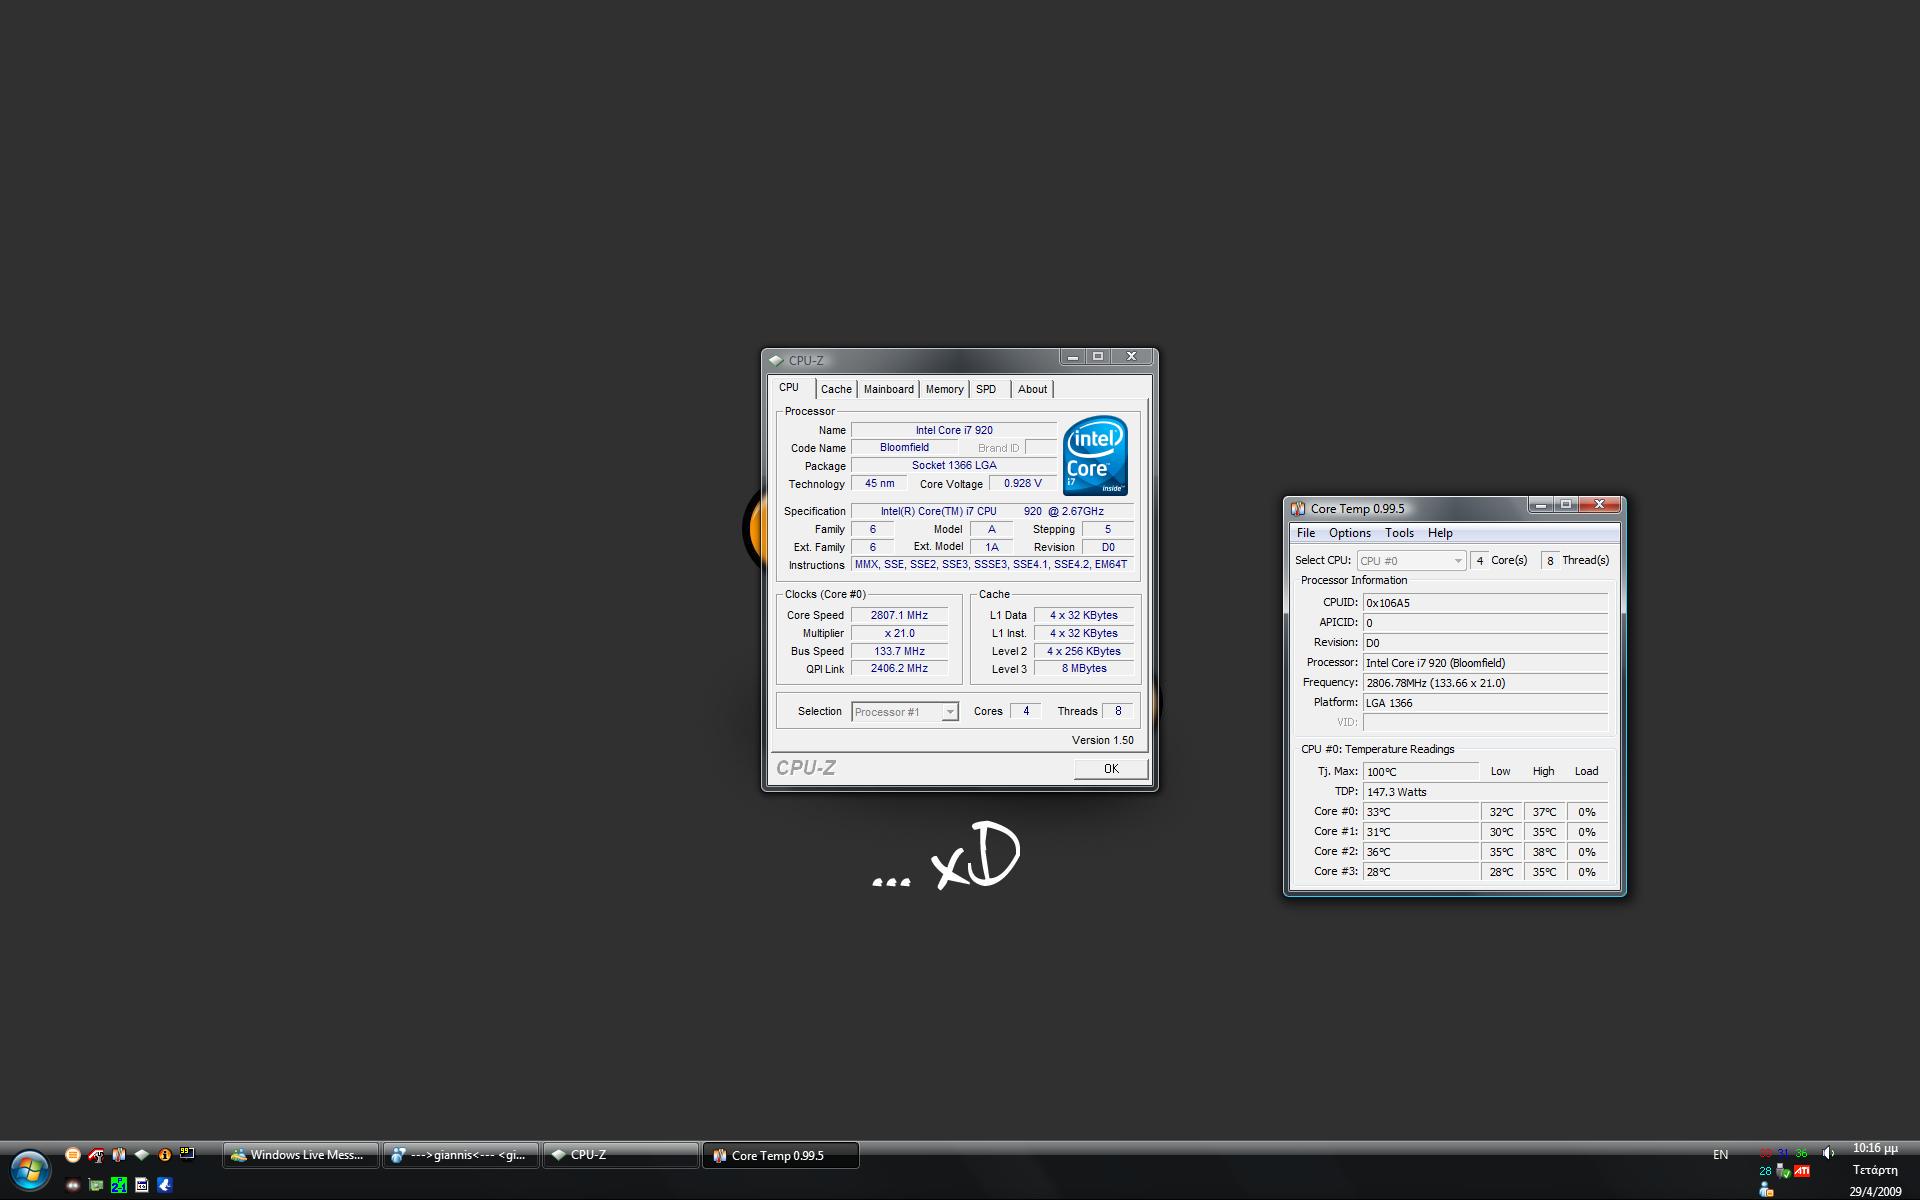1920x1200 pixels.
Task: Open the ATI tray icon
Action: (x=1802, y=1171)
